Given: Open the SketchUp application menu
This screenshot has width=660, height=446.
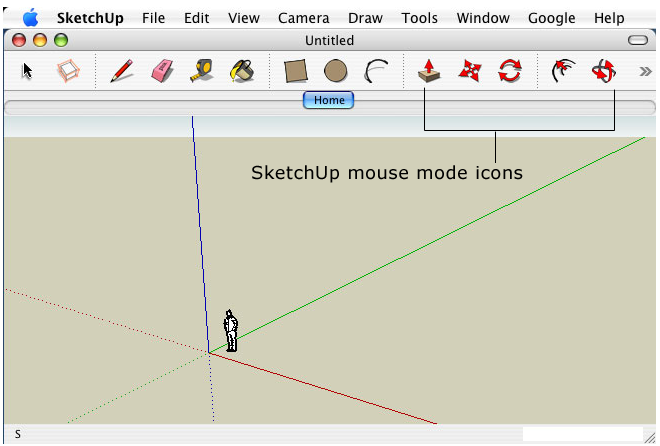Looking at the screenshot, I should point(90,18).
